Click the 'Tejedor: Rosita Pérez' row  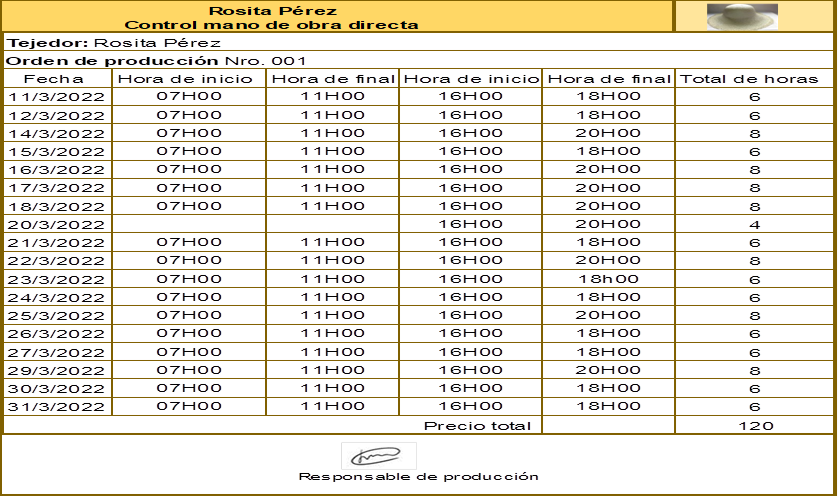tap(114, 43)
